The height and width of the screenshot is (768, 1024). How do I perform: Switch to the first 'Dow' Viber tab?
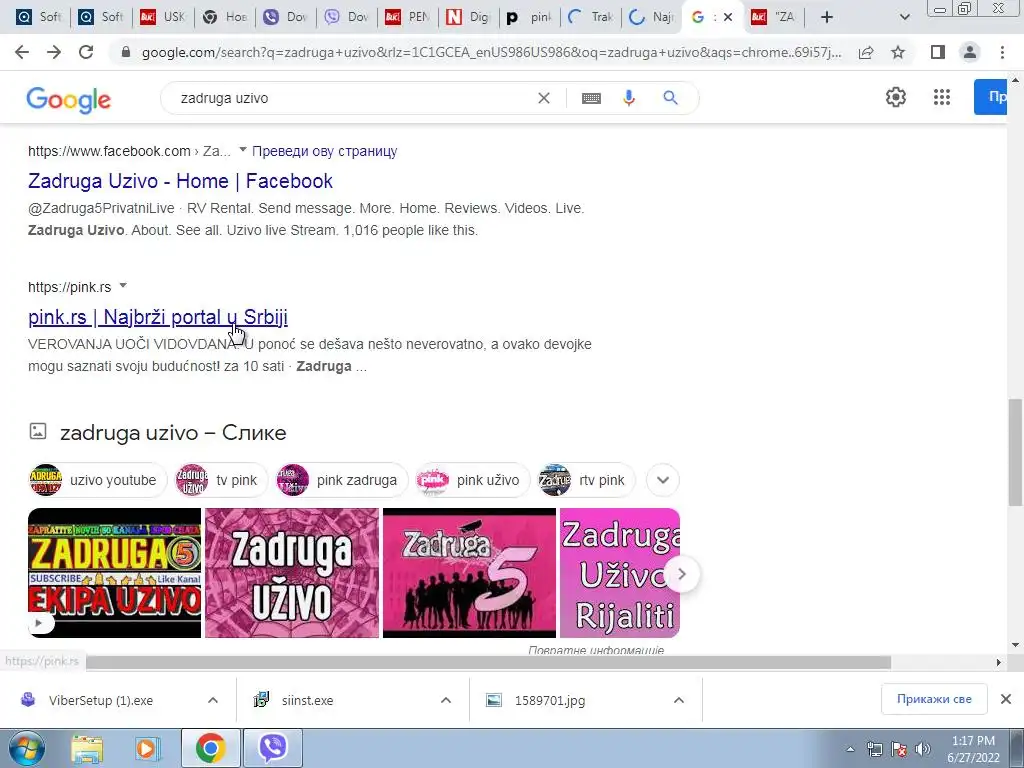click(x=286, y=17)
